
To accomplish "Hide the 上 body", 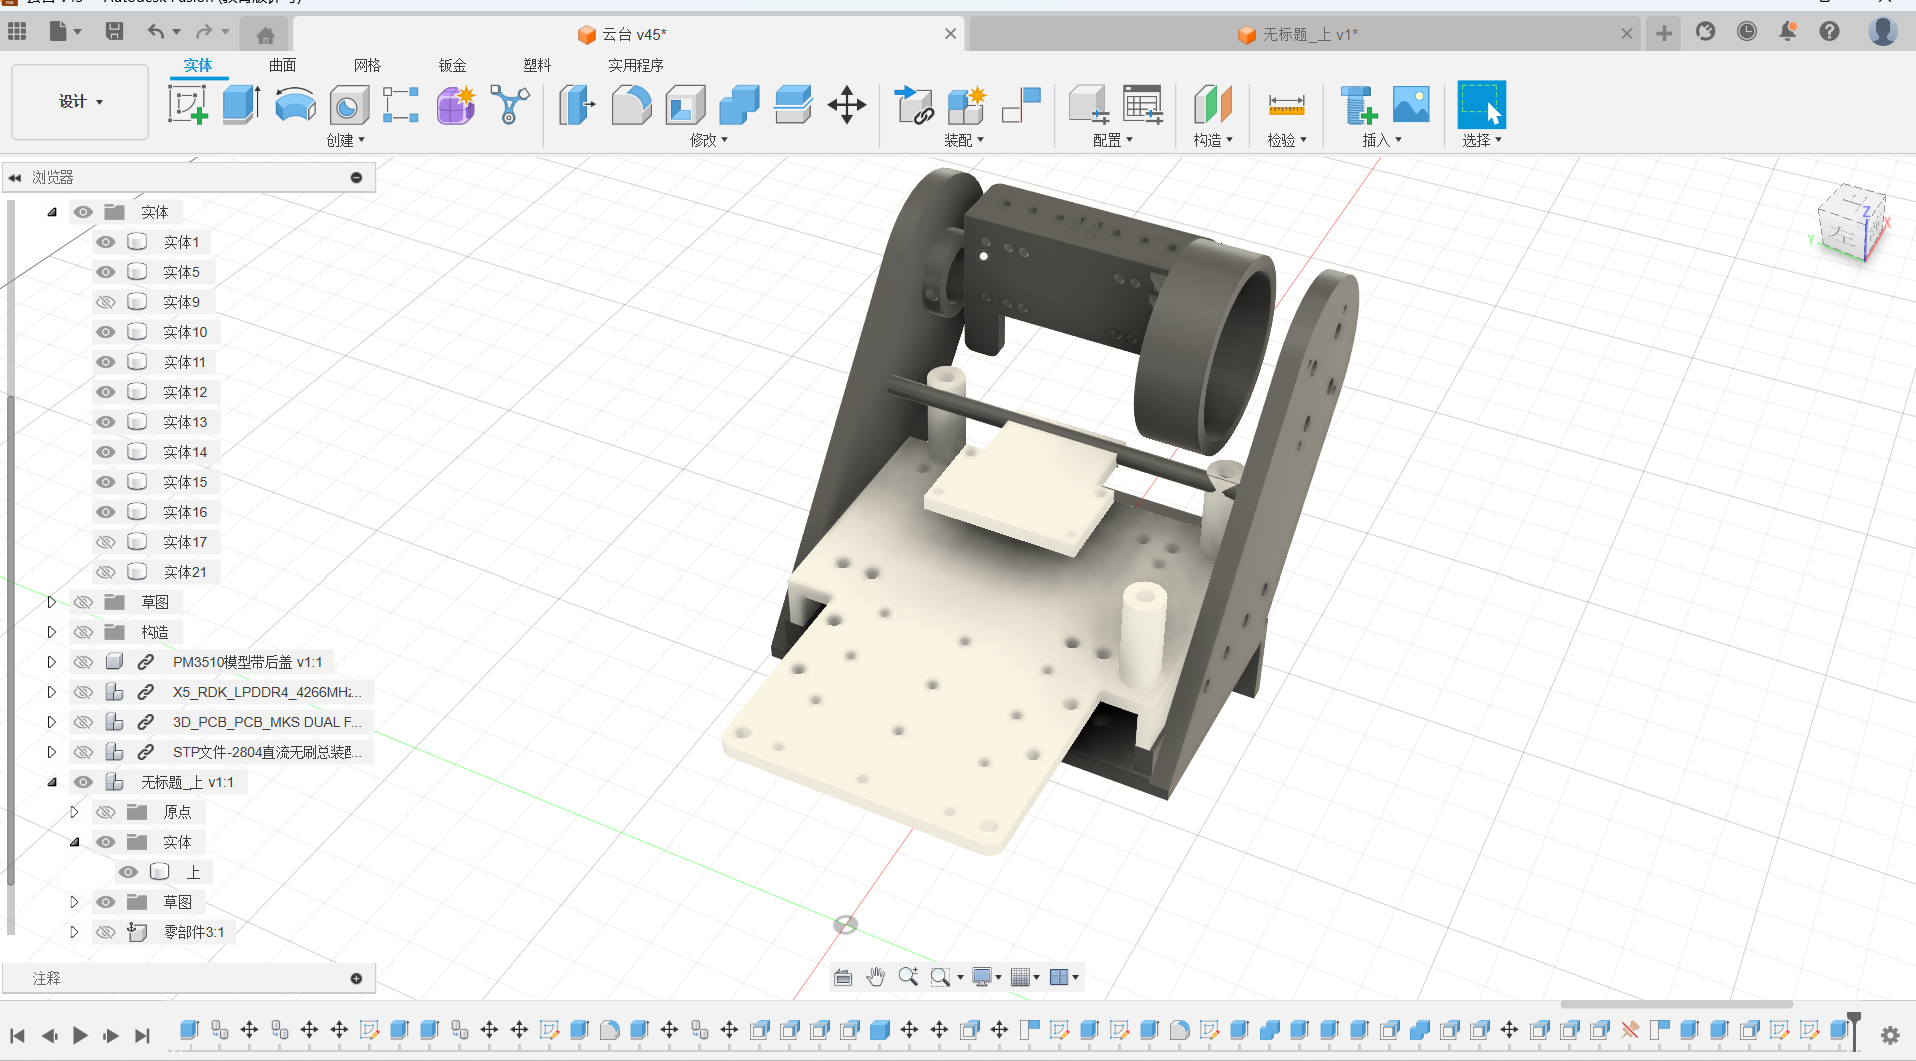I will (x=128, y=872).
